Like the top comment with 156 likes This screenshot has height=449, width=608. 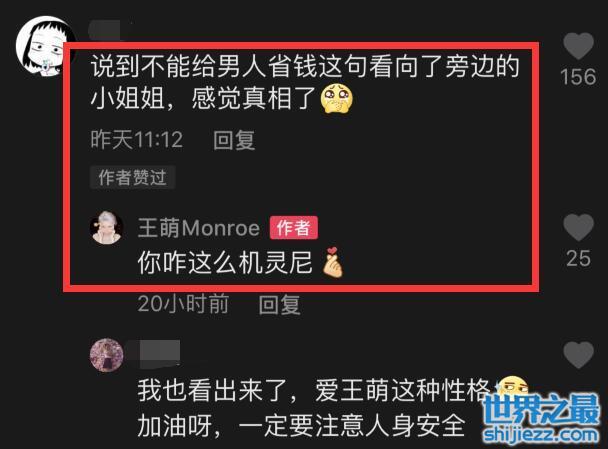click(x=578, y=46)
